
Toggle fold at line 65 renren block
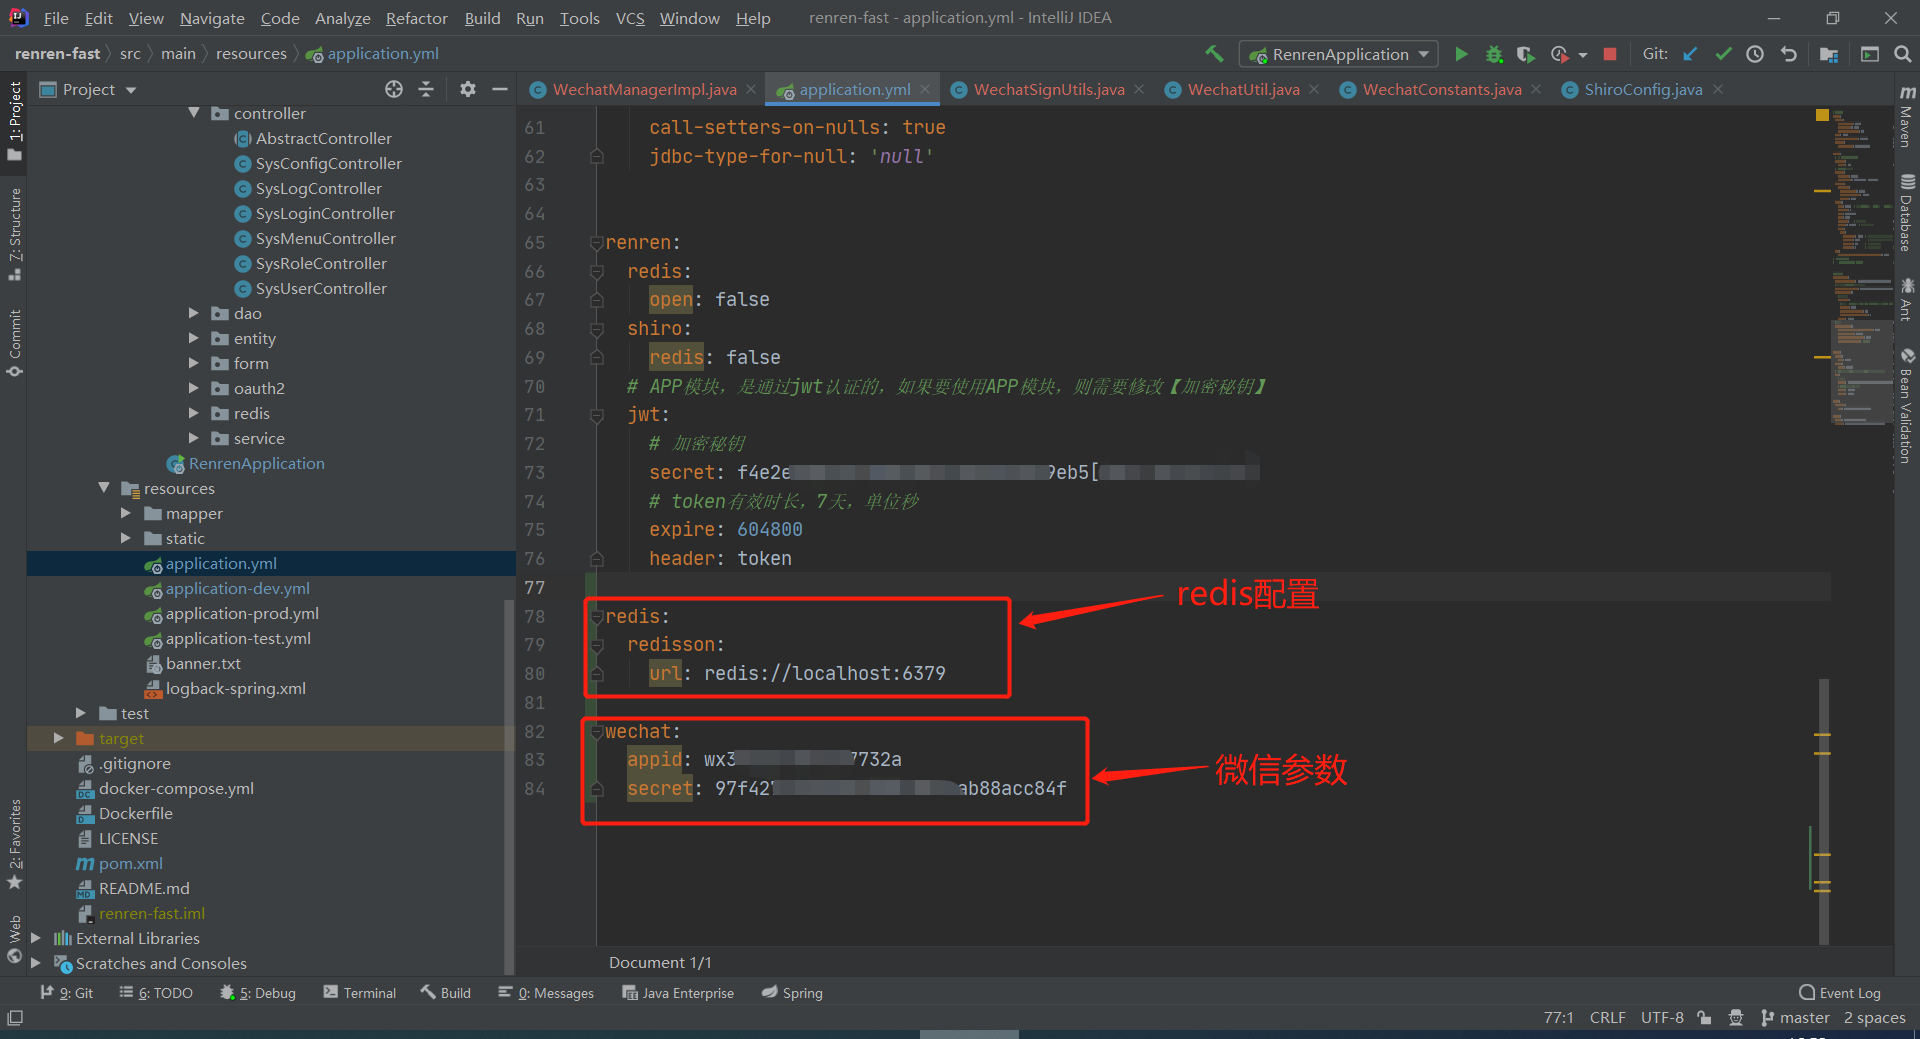click(597, 243)
